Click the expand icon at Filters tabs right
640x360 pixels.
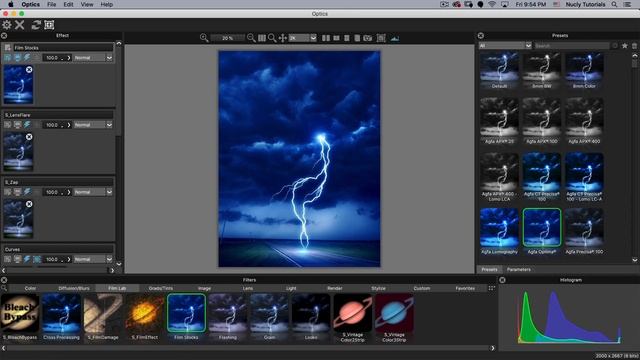tap(491, 288)
